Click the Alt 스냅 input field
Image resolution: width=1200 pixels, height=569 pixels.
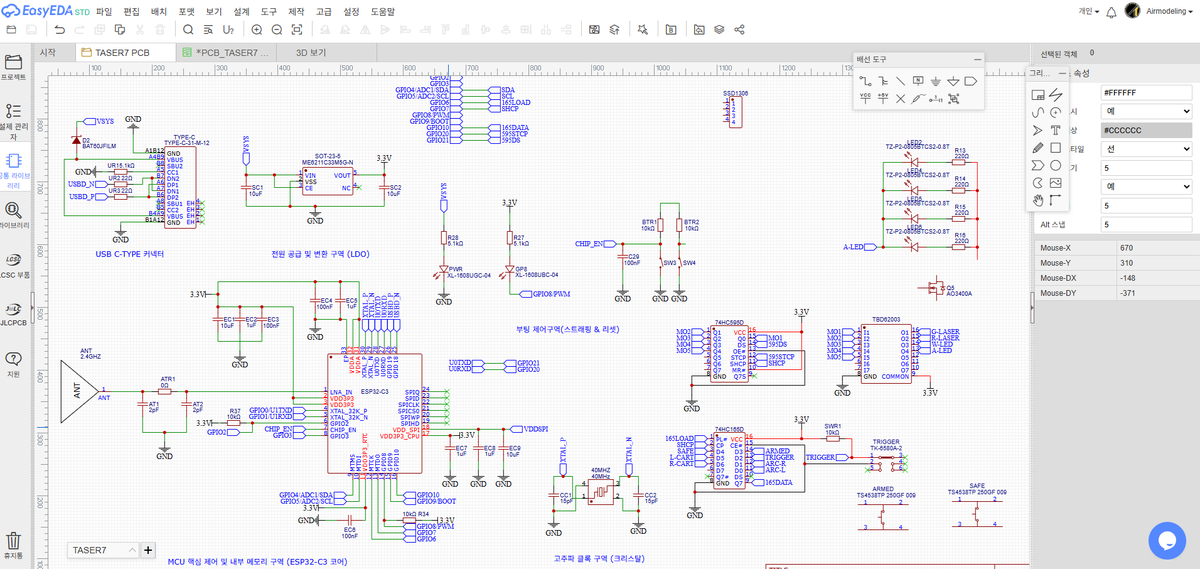click(1146, 225)
